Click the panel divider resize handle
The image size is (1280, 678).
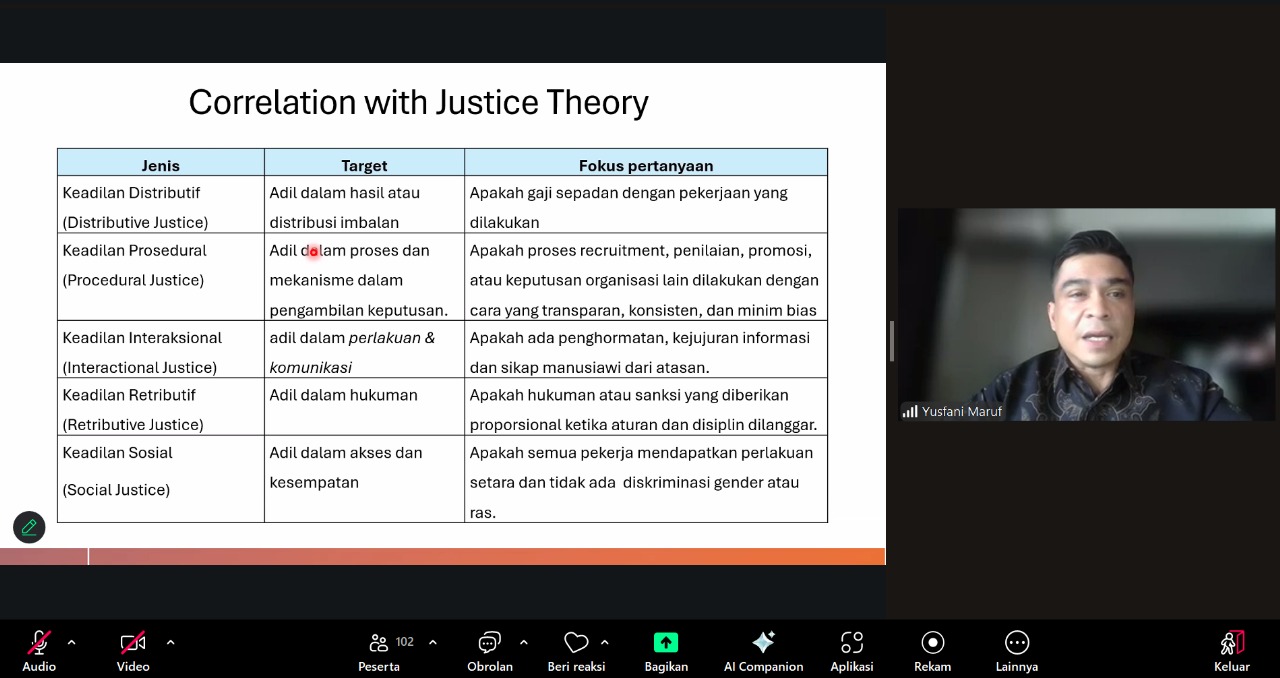click(x=891, y=341)
